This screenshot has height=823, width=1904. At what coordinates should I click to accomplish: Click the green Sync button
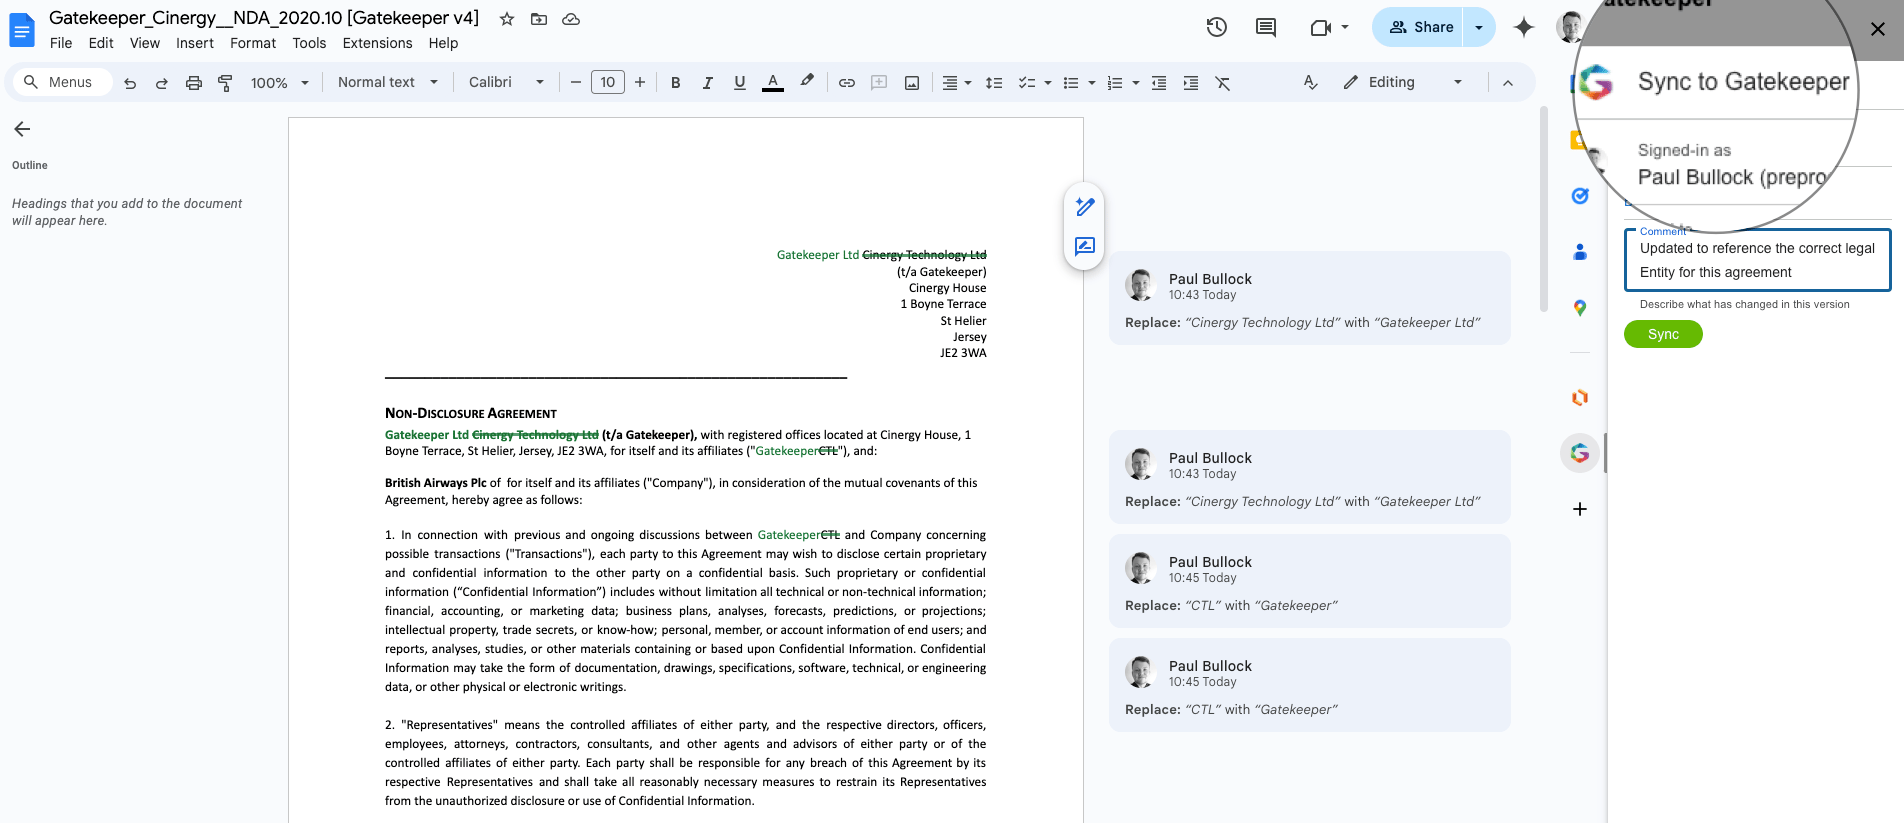click(x=1663, y=334)
